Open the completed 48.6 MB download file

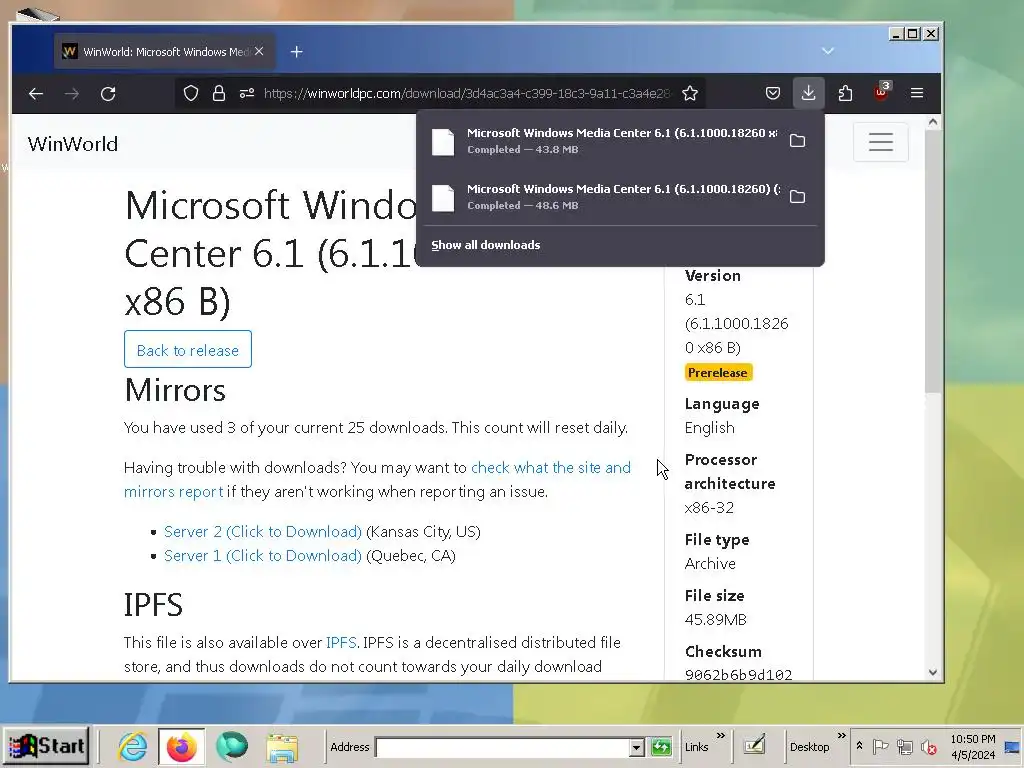(x=602, y=197)
